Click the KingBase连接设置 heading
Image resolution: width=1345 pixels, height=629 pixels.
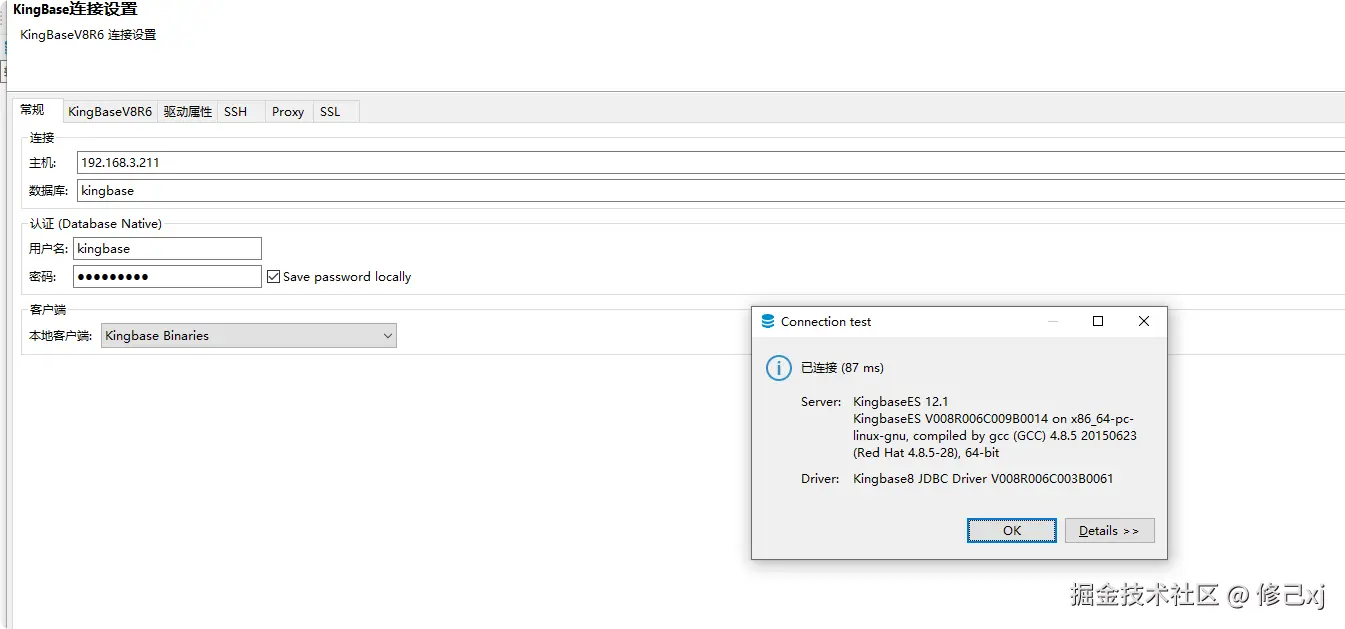[75, 9]
